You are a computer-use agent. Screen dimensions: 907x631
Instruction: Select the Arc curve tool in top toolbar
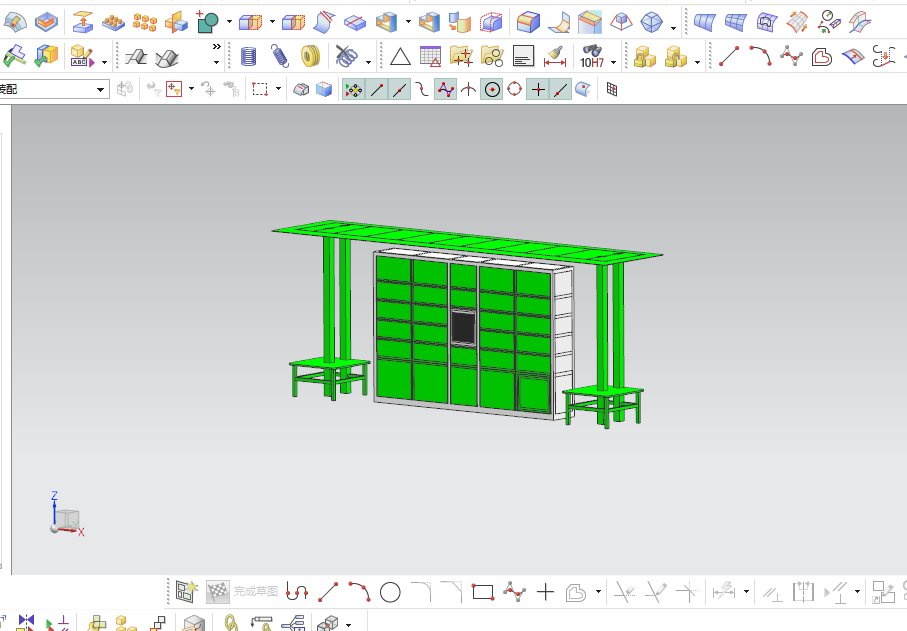760,56
